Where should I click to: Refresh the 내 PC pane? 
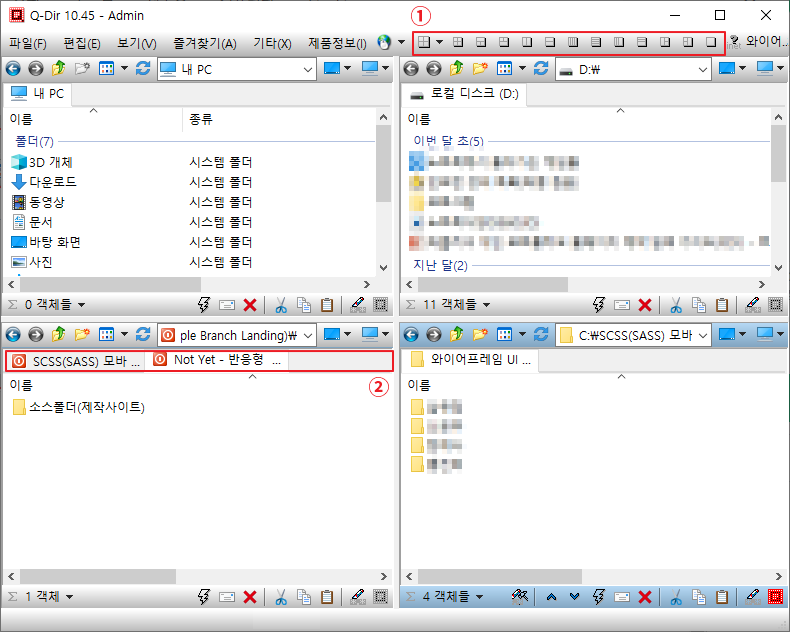coord(143,68)
